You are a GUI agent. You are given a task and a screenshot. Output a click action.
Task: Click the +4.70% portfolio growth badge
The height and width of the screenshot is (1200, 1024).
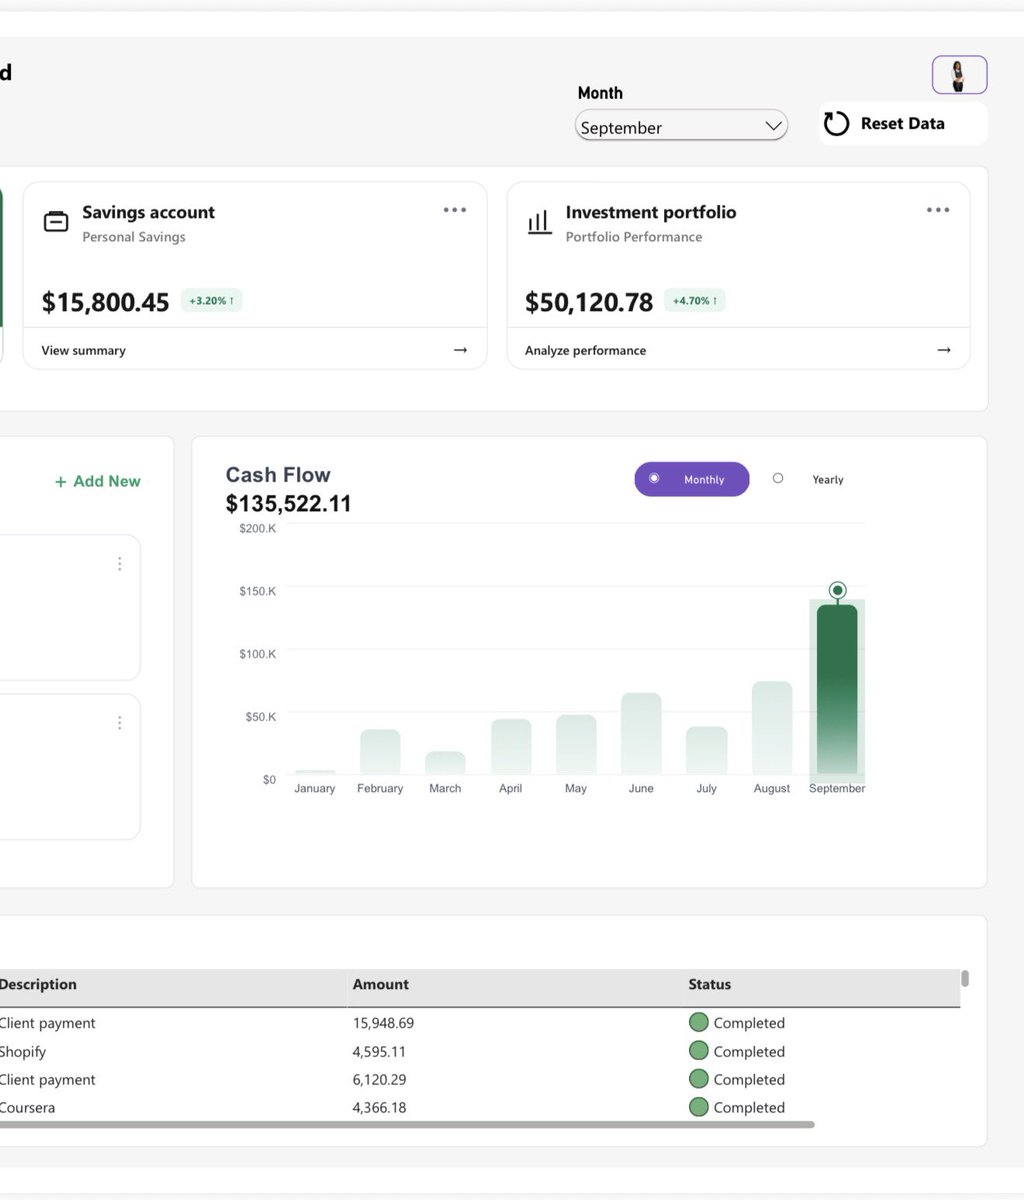694,300
